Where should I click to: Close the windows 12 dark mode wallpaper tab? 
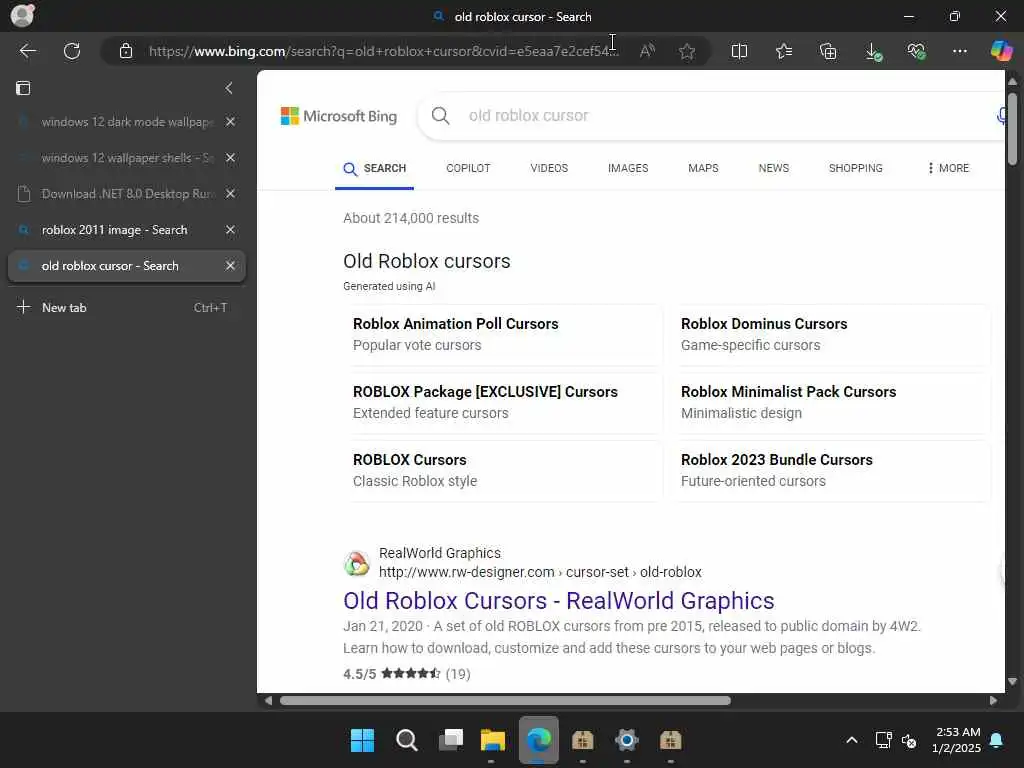pyautogui.click(x=230, y=121)
